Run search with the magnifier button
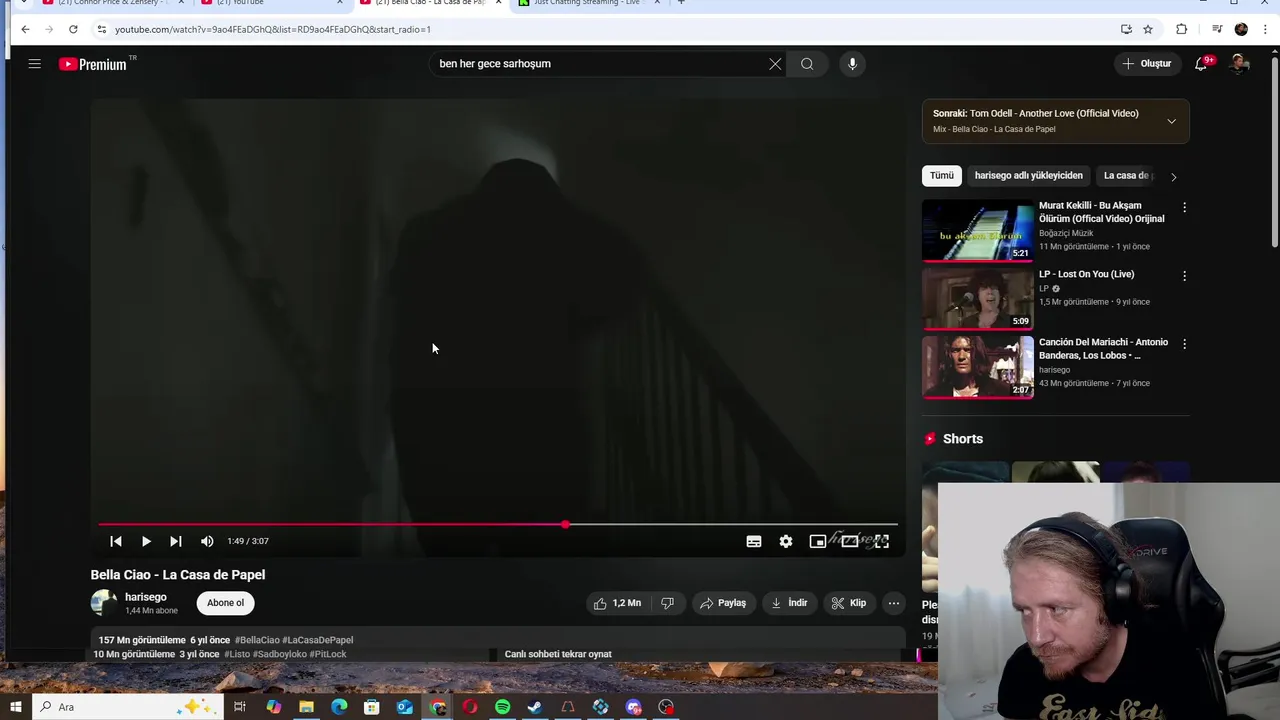Viewport: 1280px width, 720px height. pyautogui.click(x=807, y=64)
